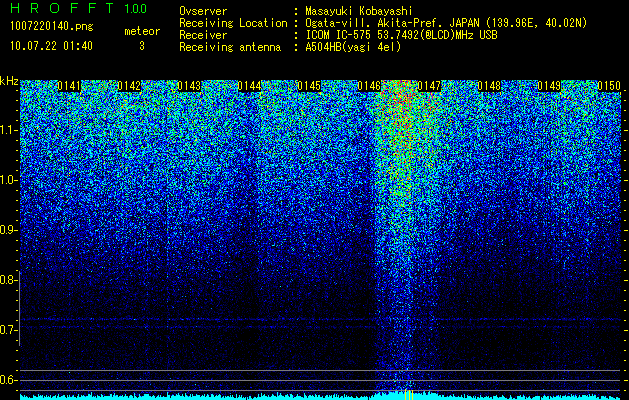Click the 0141 time marker

click(69, 86)
